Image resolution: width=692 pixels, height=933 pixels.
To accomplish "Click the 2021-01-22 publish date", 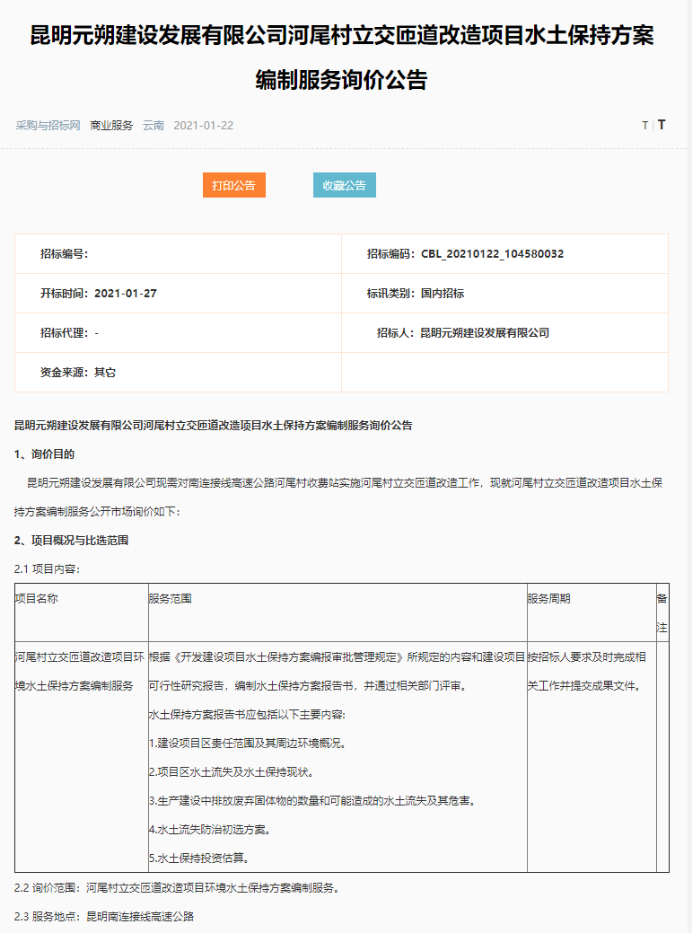I will pyautogui.click(x=203, y=126).
